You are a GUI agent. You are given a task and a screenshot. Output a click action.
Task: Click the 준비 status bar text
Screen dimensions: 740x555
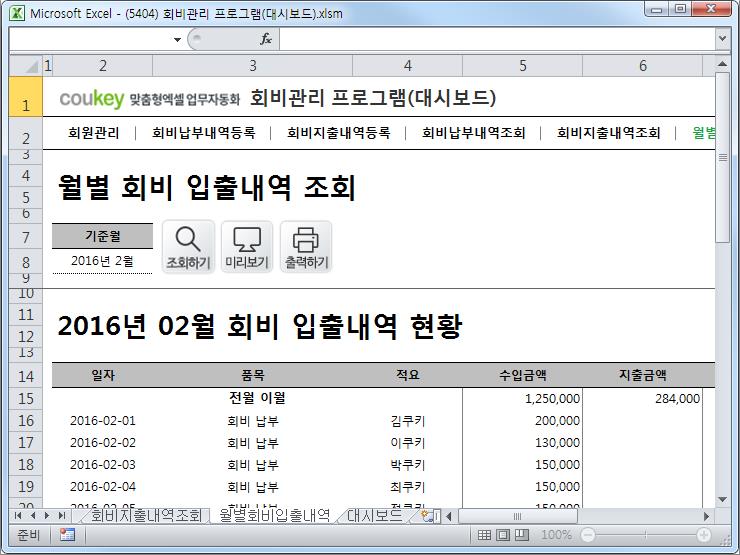click(28, 535)
